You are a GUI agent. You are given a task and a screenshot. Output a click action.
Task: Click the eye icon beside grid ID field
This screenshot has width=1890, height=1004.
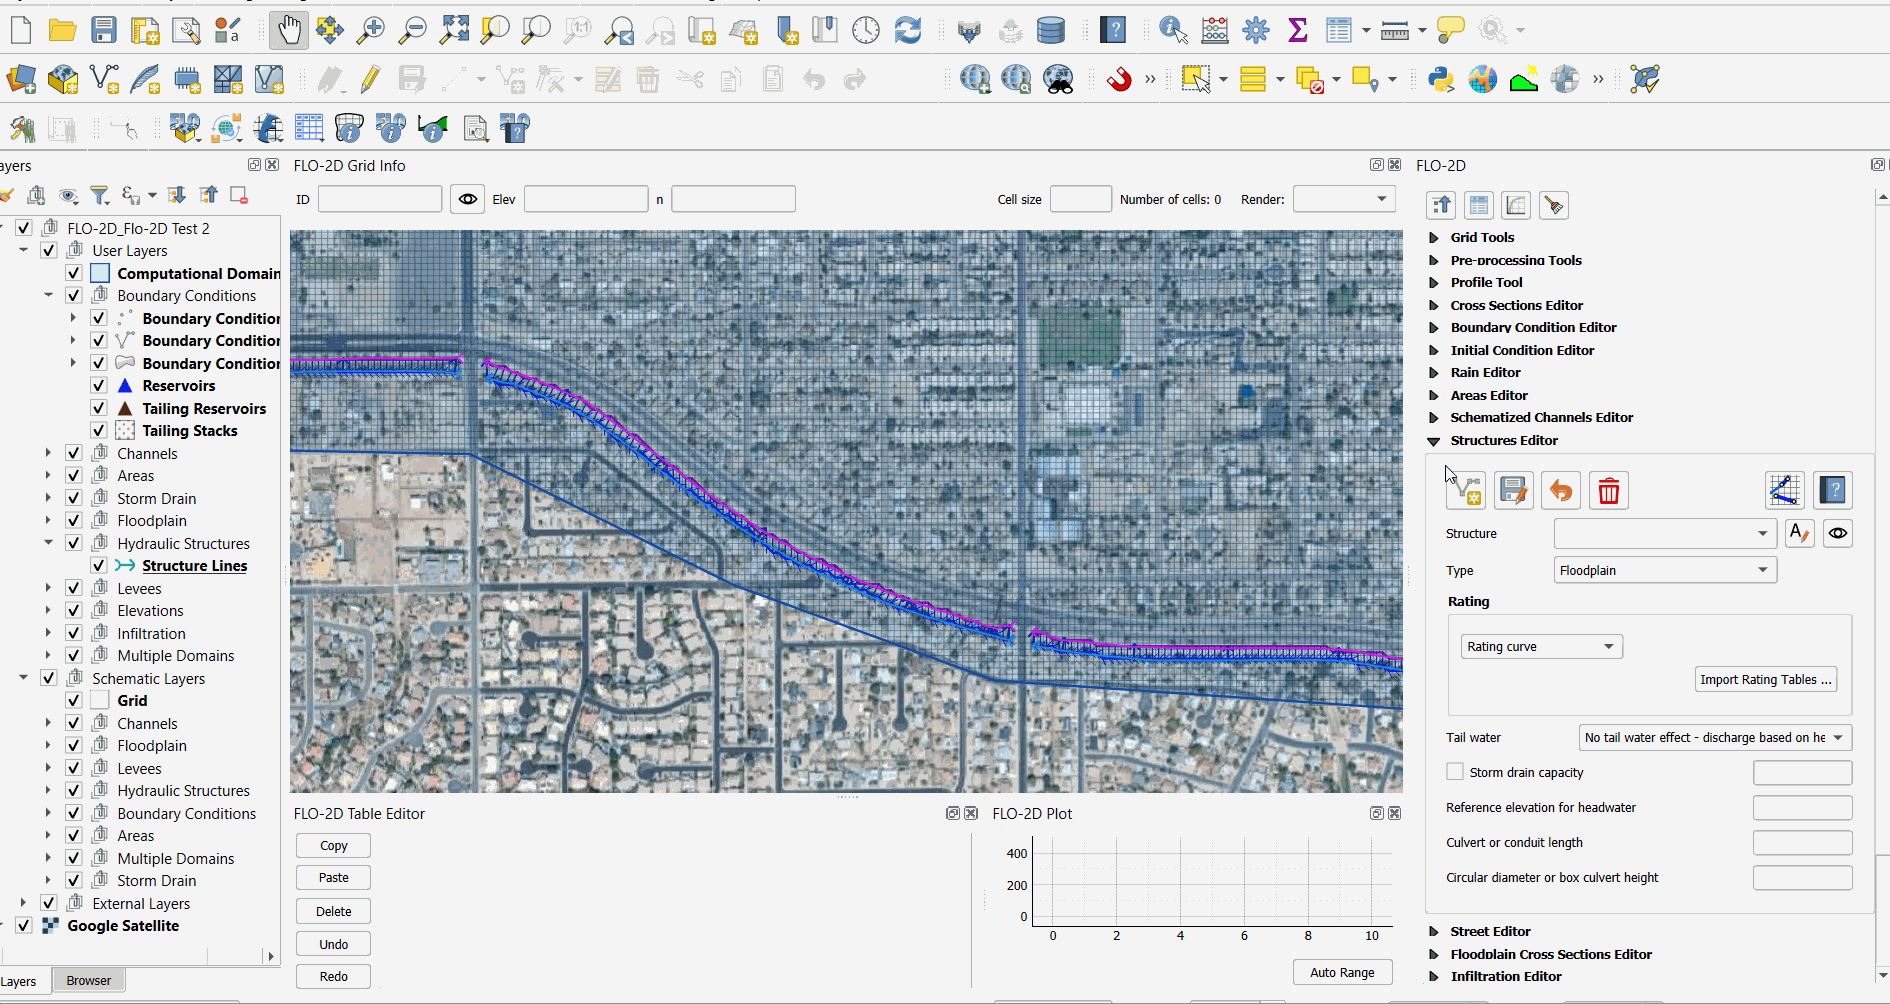tap(467, 199)
